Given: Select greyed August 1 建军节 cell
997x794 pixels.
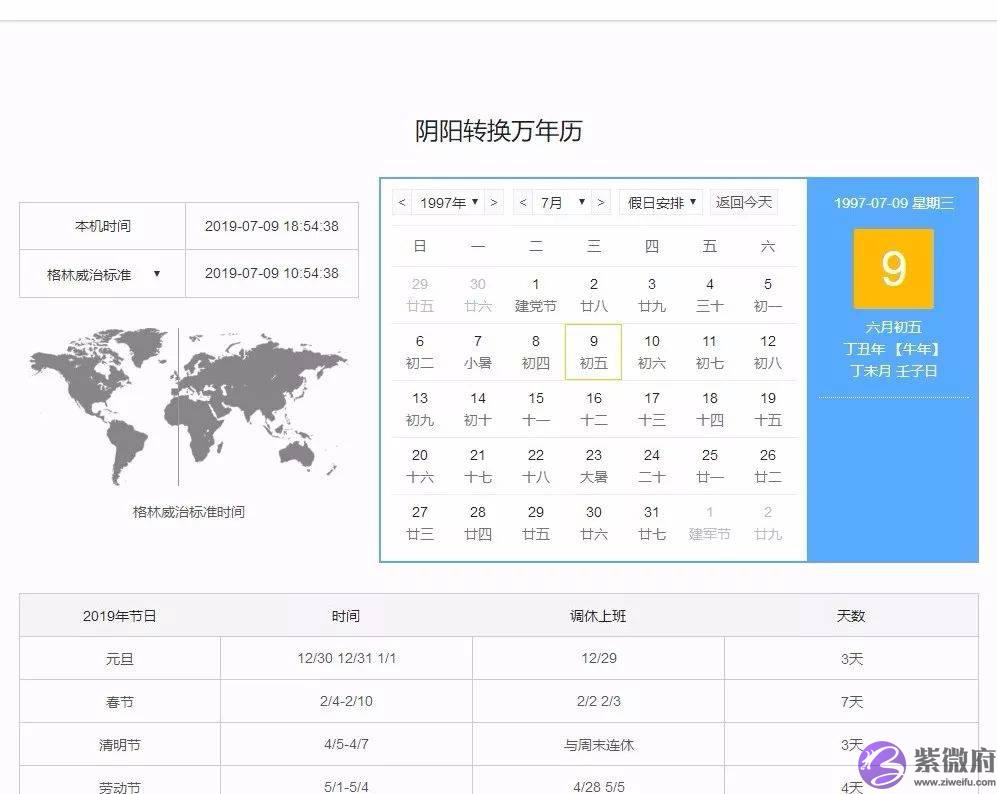Looking at the screenshot, I should point(710,523).
